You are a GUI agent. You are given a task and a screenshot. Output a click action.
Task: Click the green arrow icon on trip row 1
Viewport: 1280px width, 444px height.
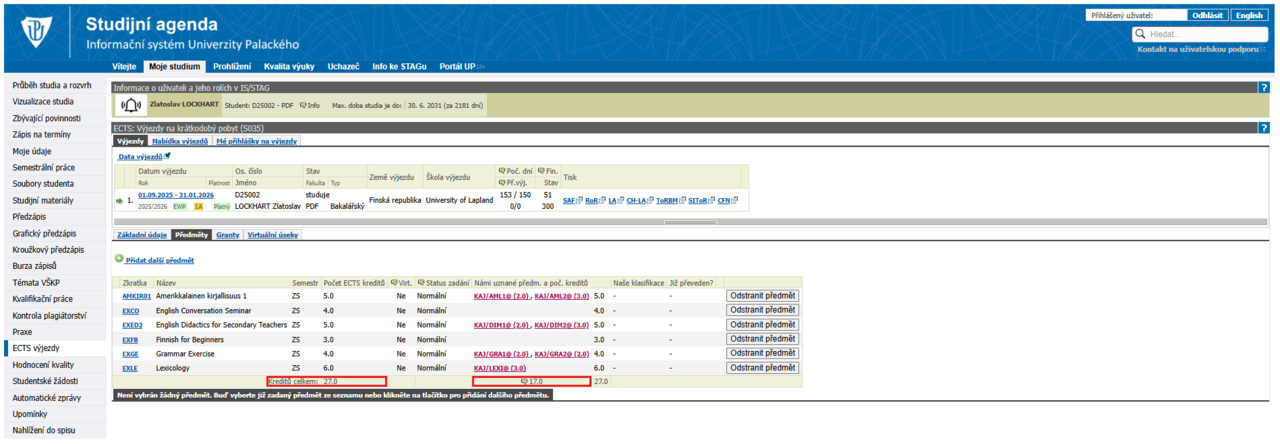[120, 201]
